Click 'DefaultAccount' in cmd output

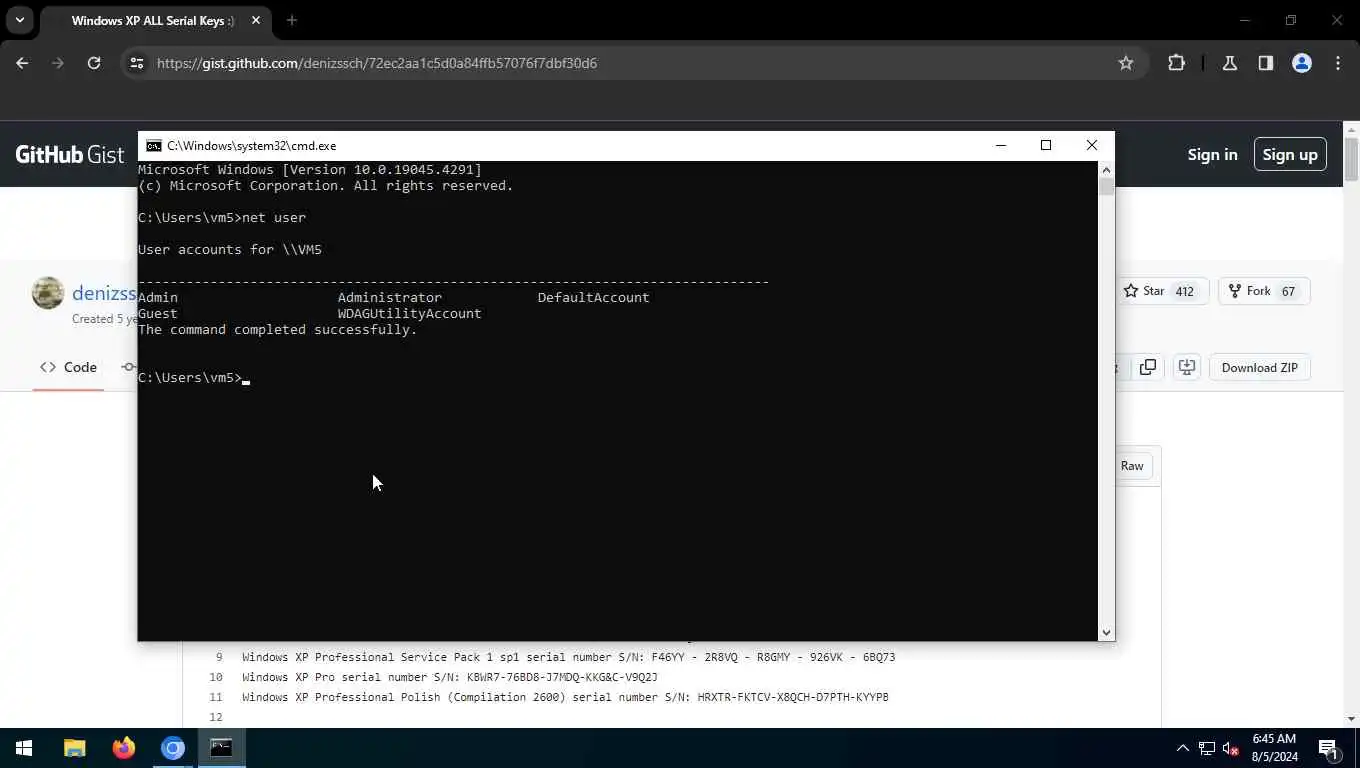tap(594, 298)
